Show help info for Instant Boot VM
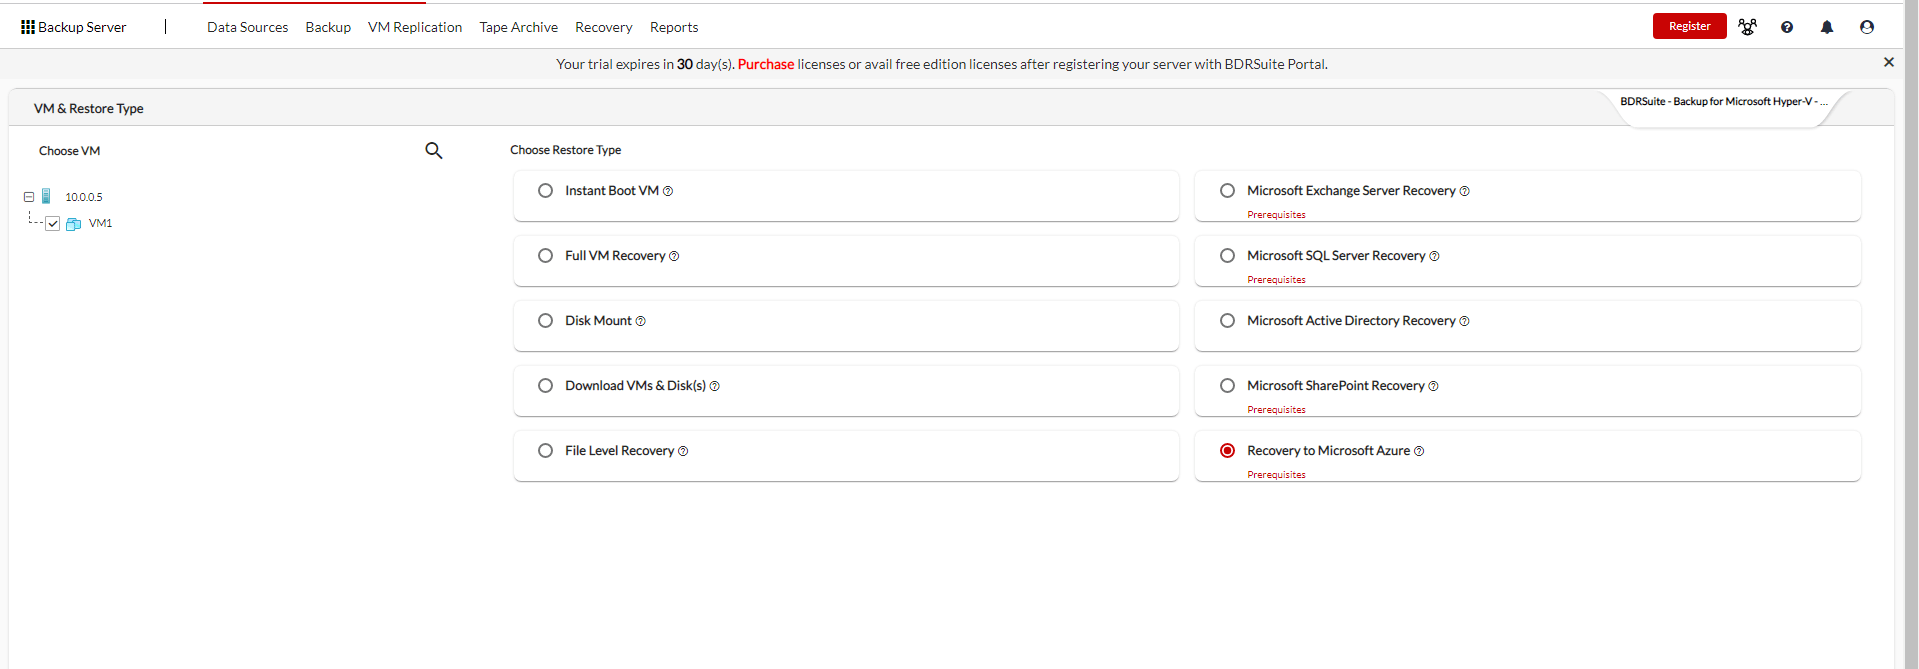1919x669 pixels. pos(668,191)
